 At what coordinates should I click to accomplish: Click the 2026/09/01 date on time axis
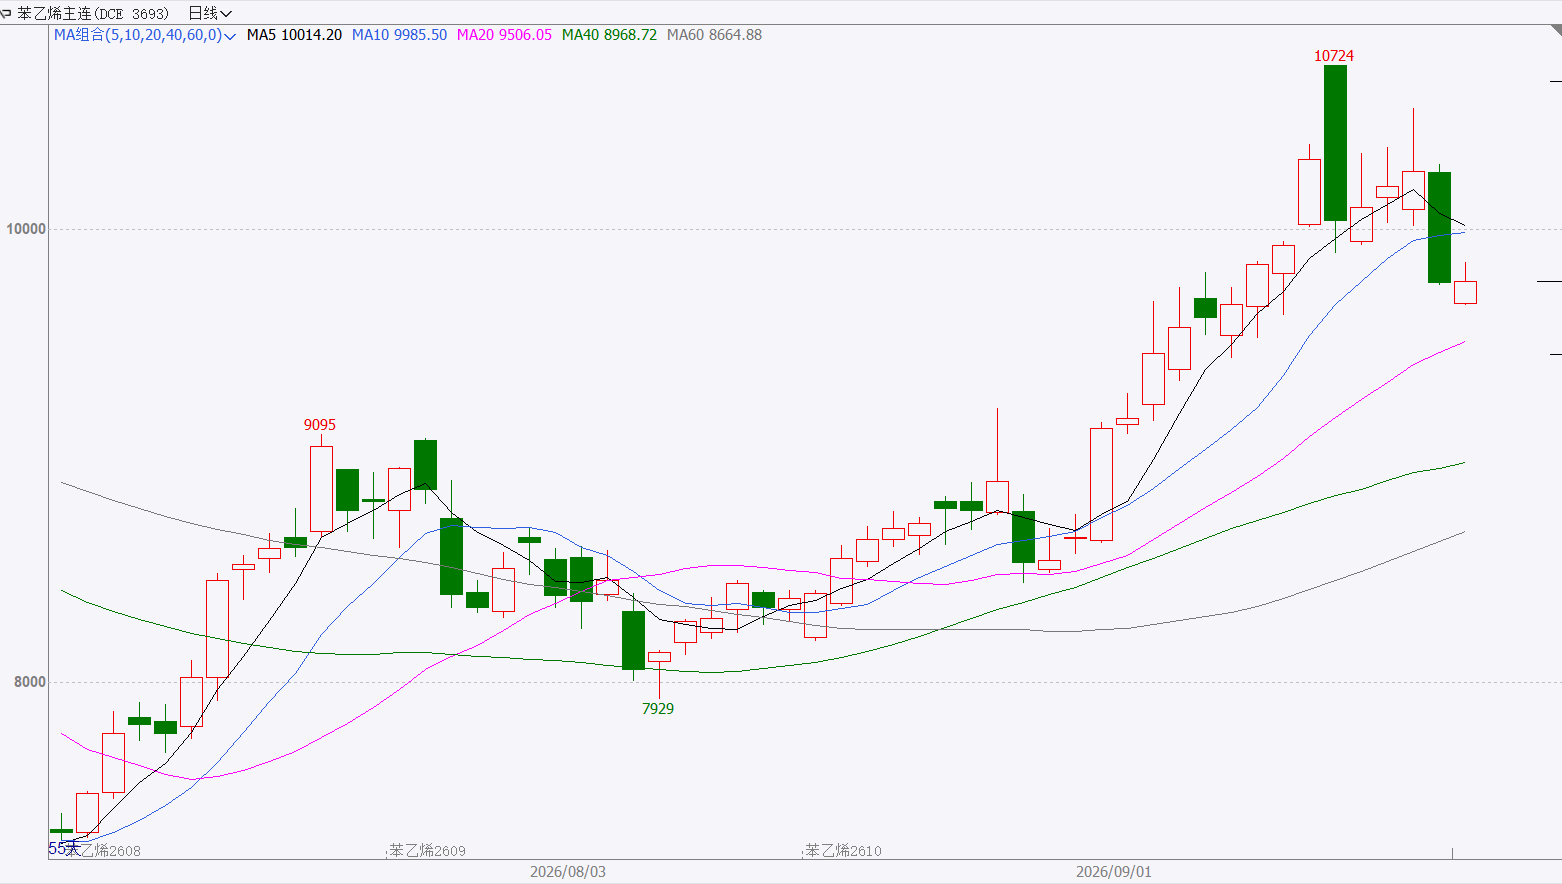coord(1114,872)
